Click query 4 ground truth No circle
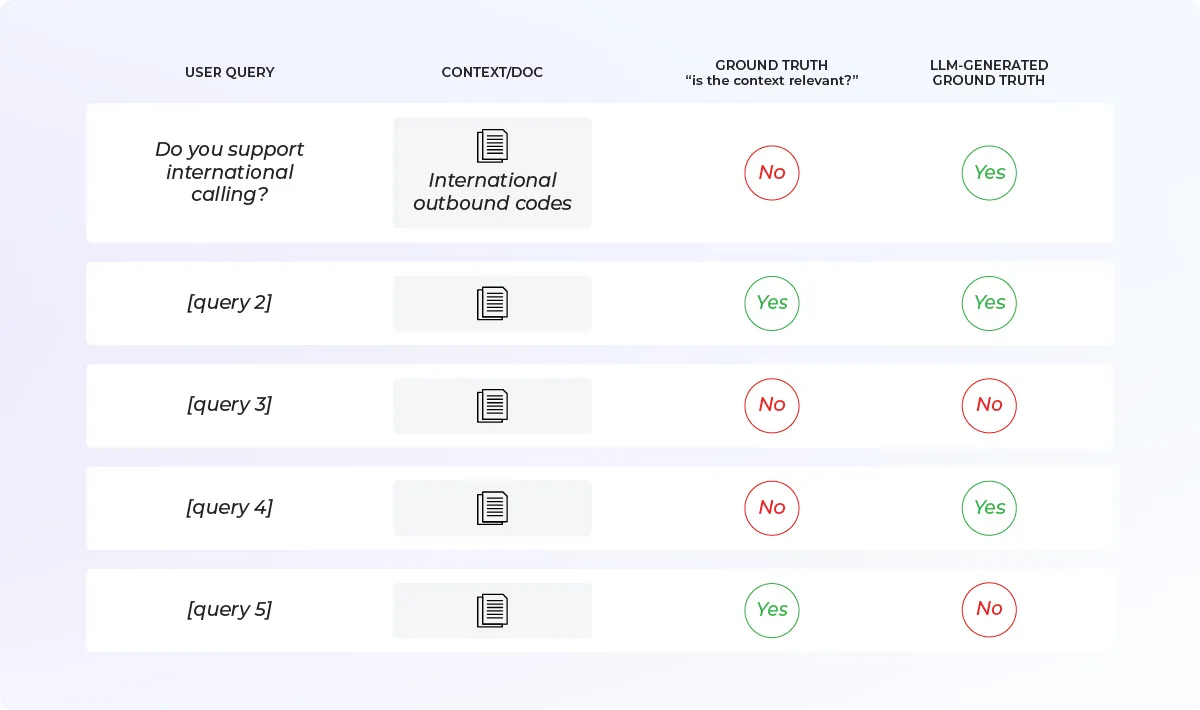The image size is (1200, 710). click(x=771, y=508)
